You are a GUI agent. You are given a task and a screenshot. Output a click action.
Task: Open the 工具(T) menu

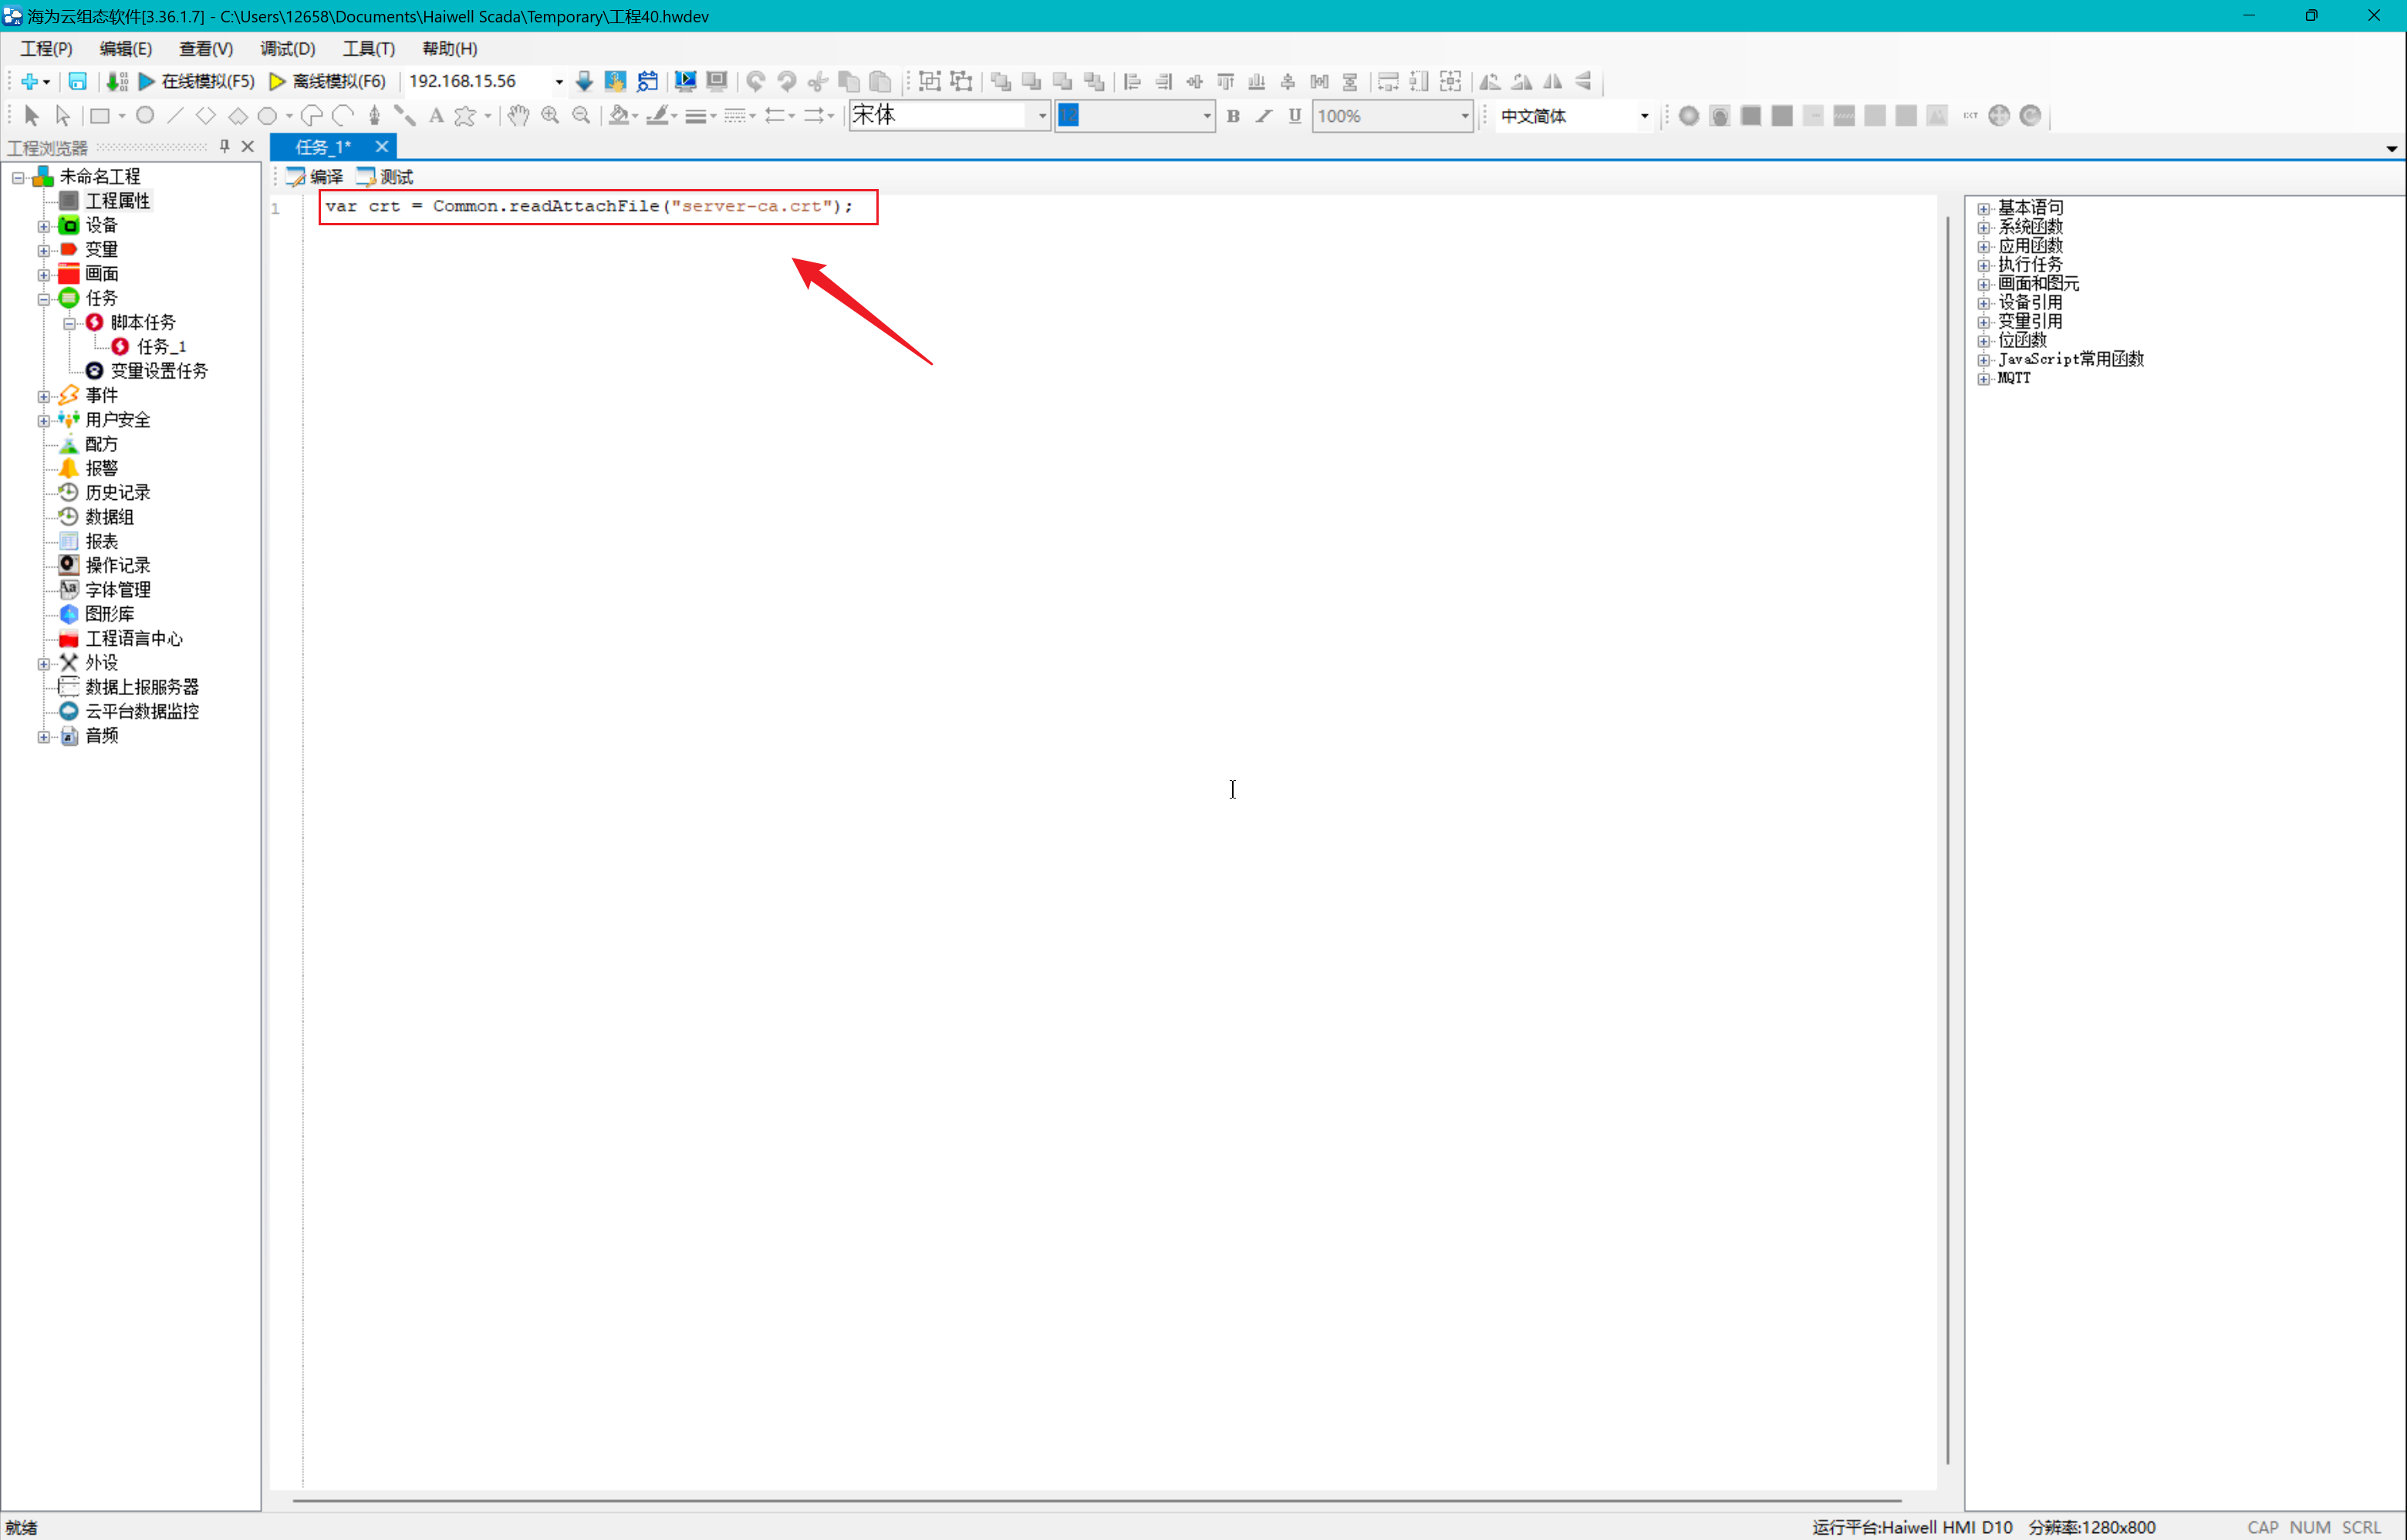(369, 48)
